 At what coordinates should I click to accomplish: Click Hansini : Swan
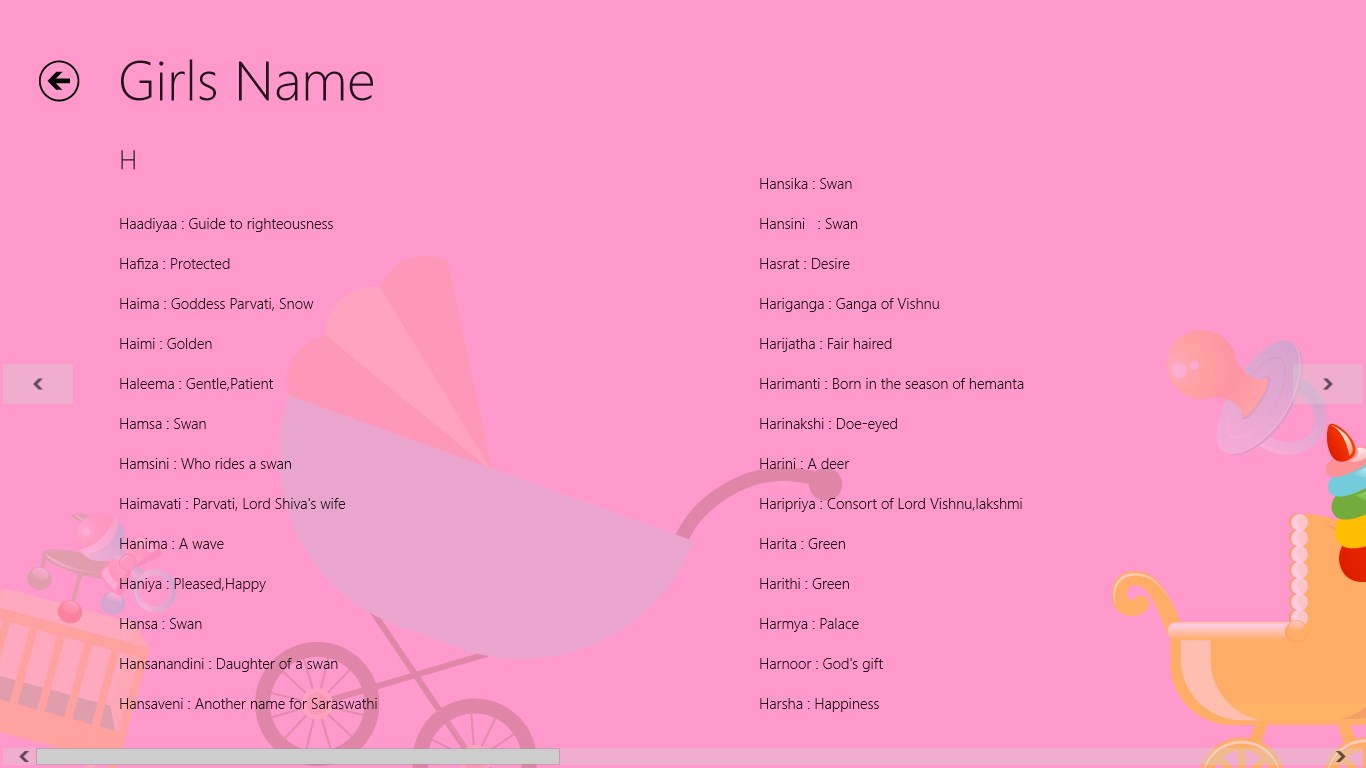(x=808, y=224)
